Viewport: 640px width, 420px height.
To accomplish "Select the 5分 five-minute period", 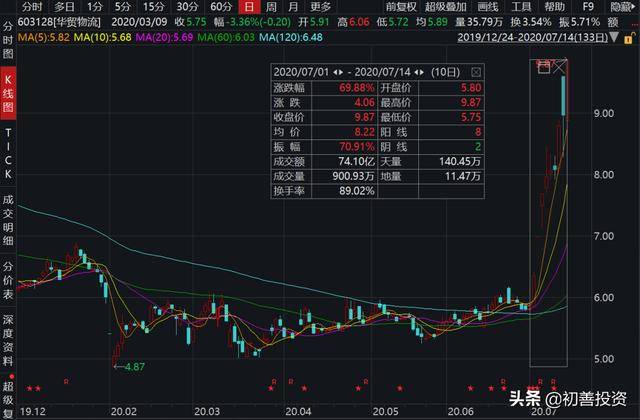I will point(122,7).
